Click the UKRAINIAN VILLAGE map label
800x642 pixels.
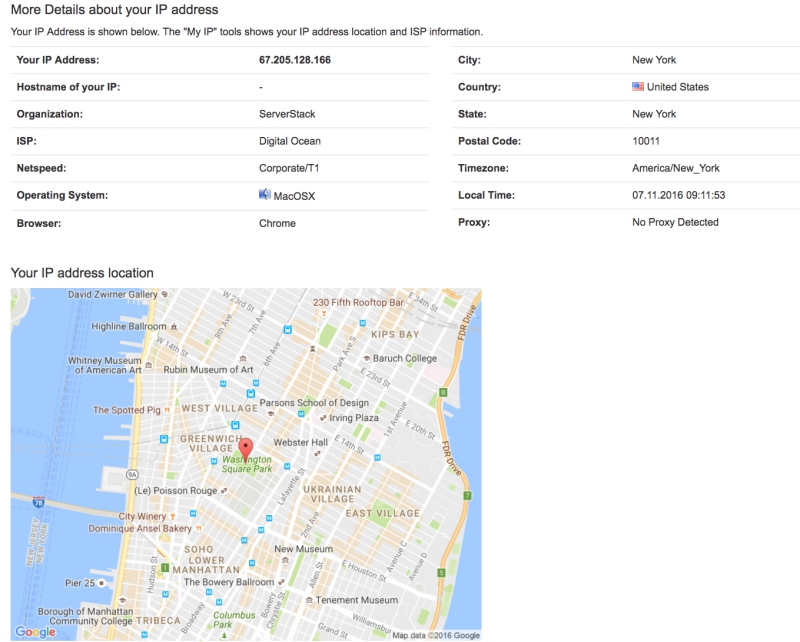332,494
